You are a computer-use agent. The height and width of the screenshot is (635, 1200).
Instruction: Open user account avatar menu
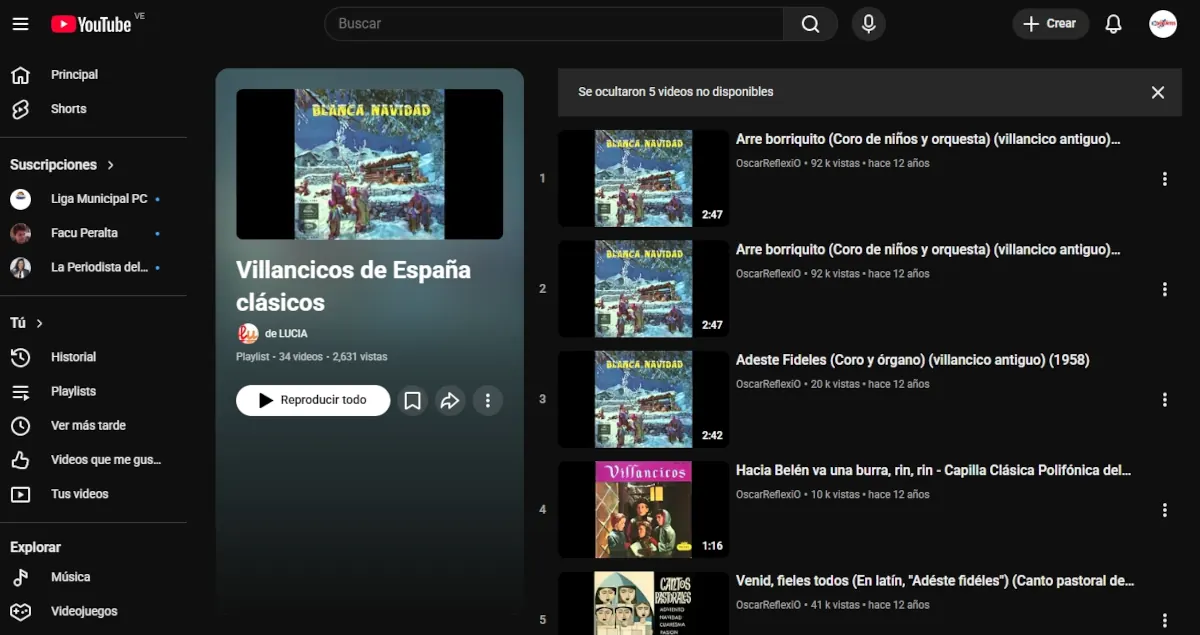1162,24
